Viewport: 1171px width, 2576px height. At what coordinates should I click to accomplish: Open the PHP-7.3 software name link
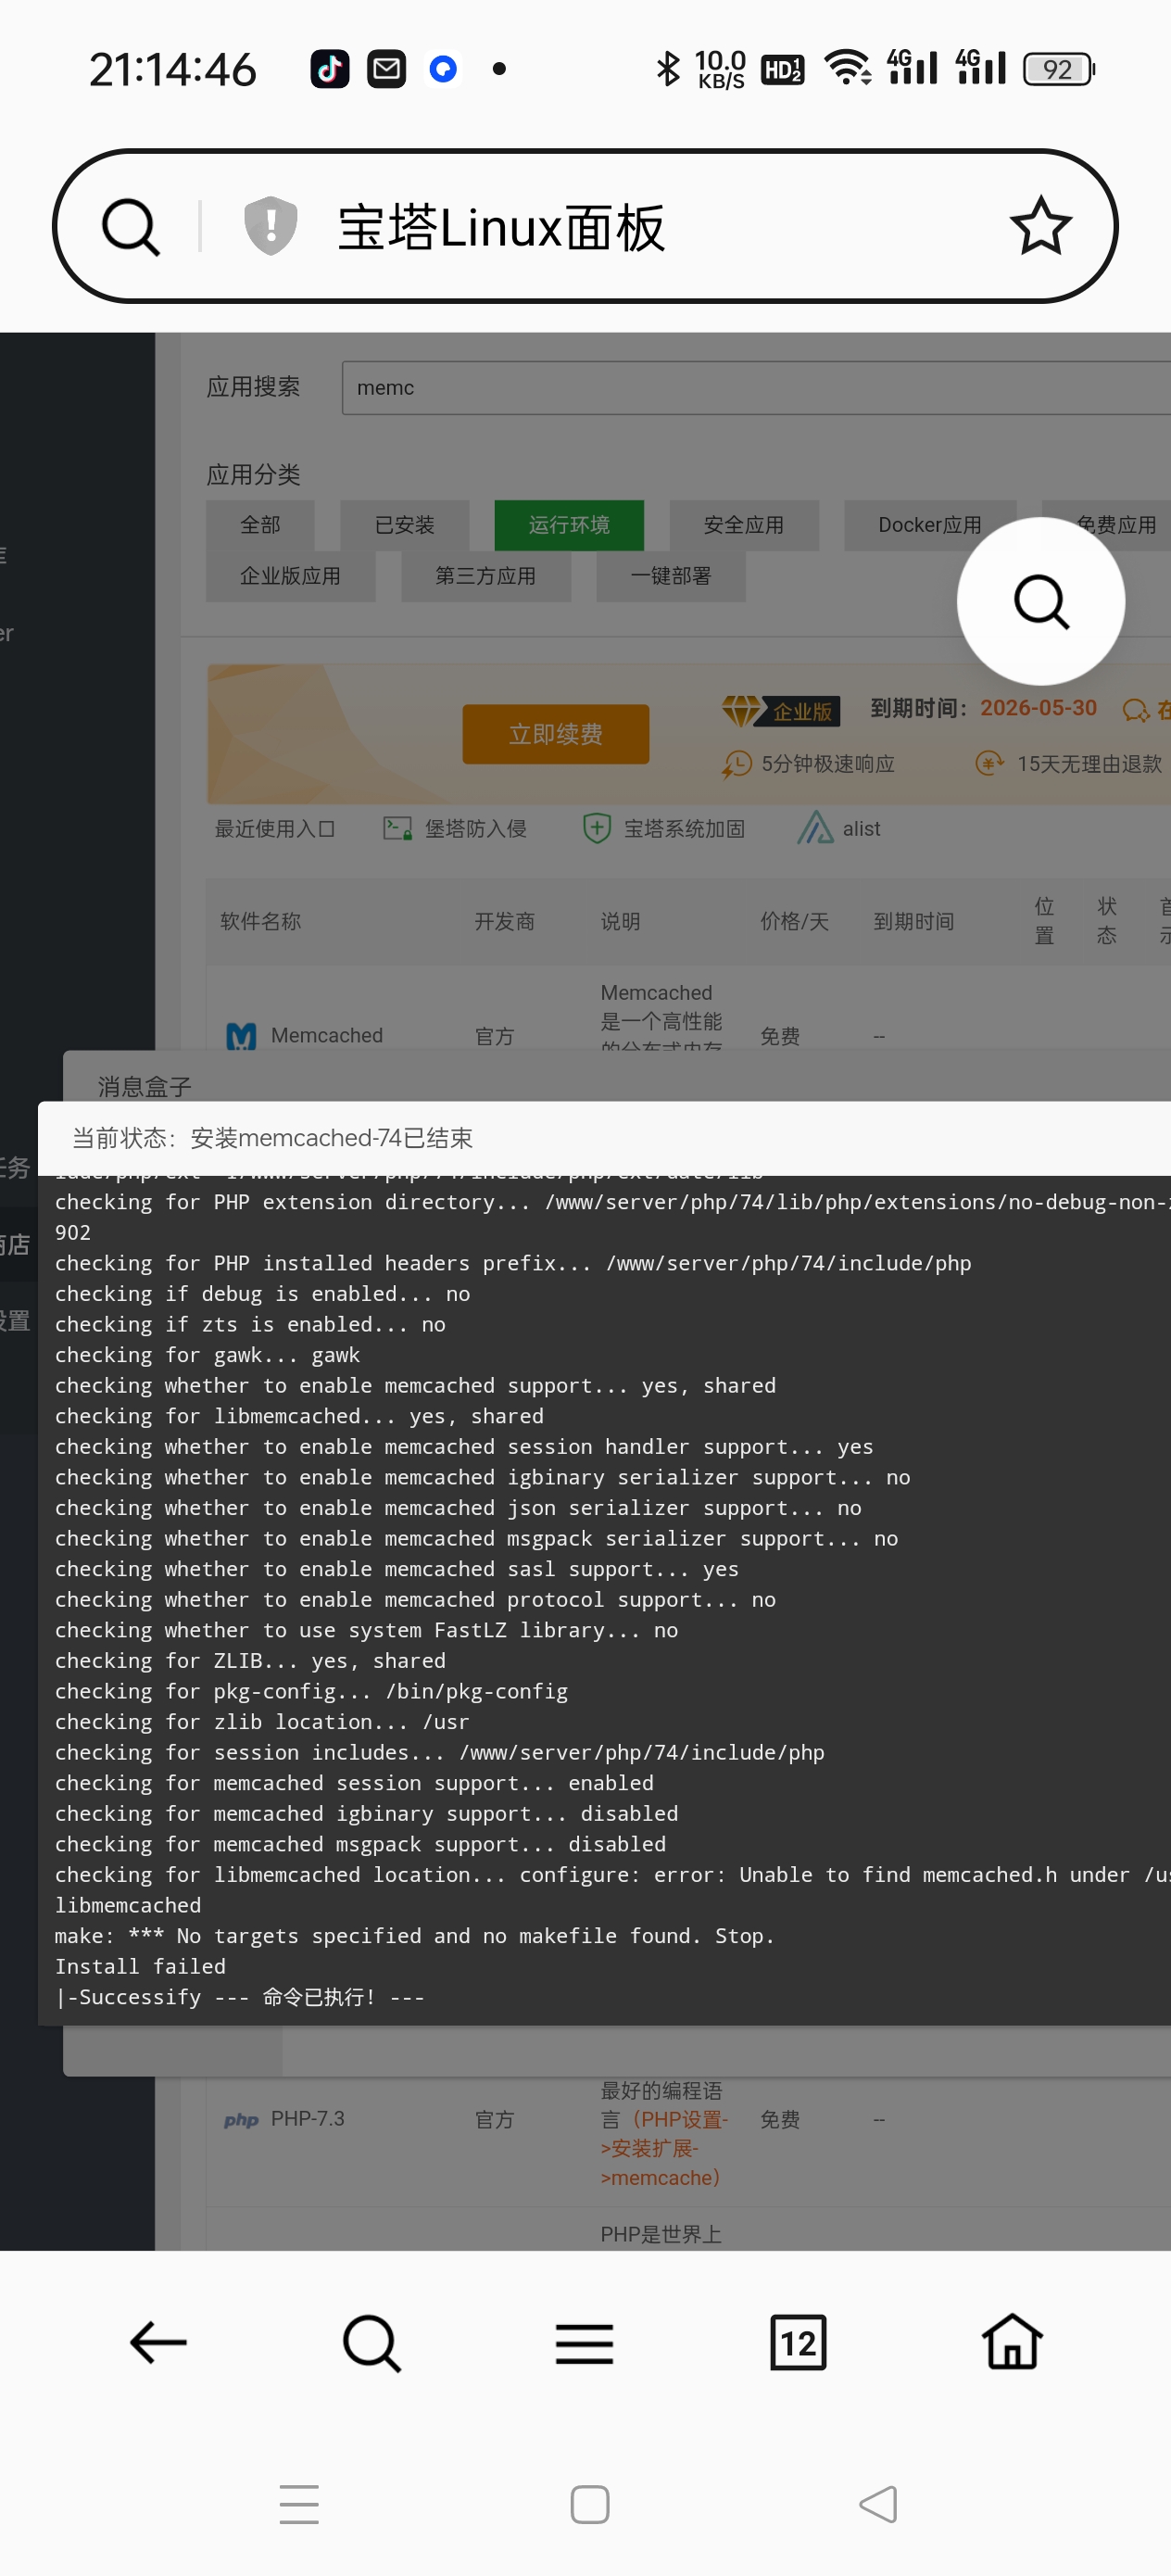pos(308,2119)
